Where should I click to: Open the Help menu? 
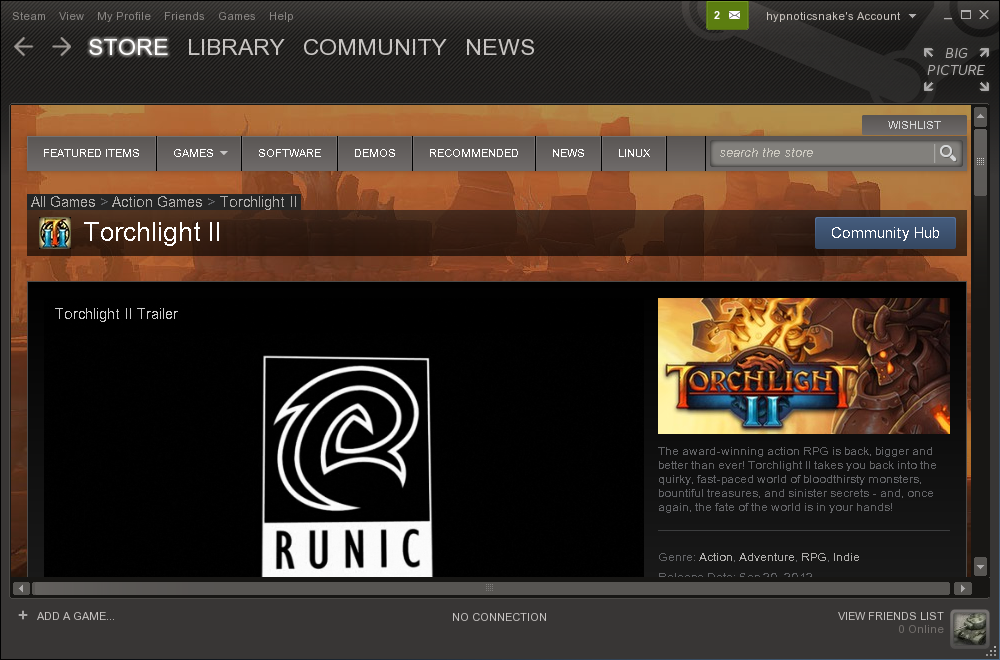[x=281, y=16]
